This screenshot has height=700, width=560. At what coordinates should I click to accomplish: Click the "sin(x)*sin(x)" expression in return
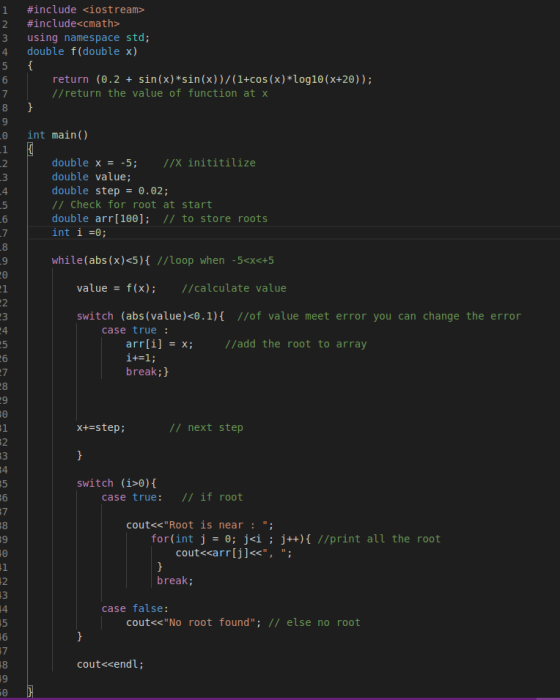[178, 79]
